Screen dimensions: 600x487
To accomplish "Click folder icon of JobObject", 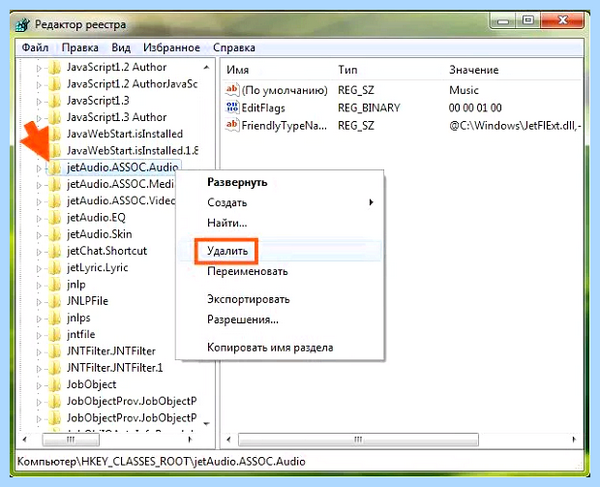I will pos(55,385).
